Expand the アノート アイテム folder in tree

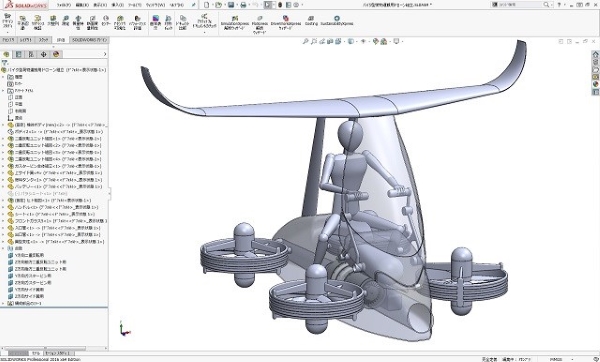pyautogui.click(x=3, y=91)
